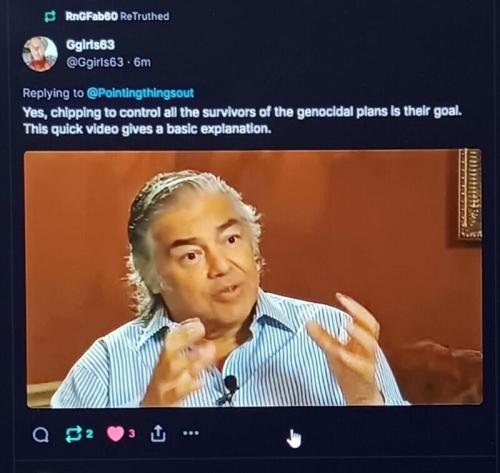This screenshot has height=473, width=500.
Task: Click 'This quick video gives a basic explanation'
Action: (147, 129)
